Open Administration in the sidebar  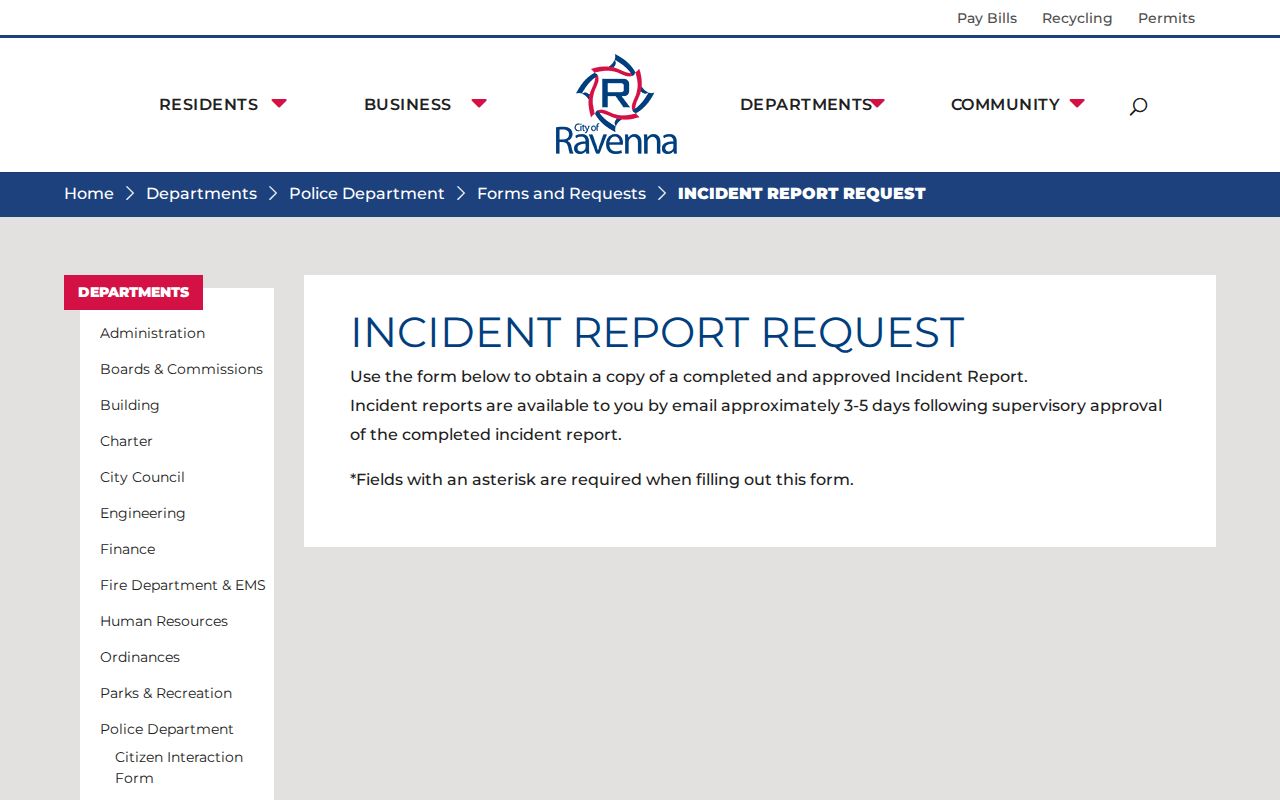click(152, 333)
